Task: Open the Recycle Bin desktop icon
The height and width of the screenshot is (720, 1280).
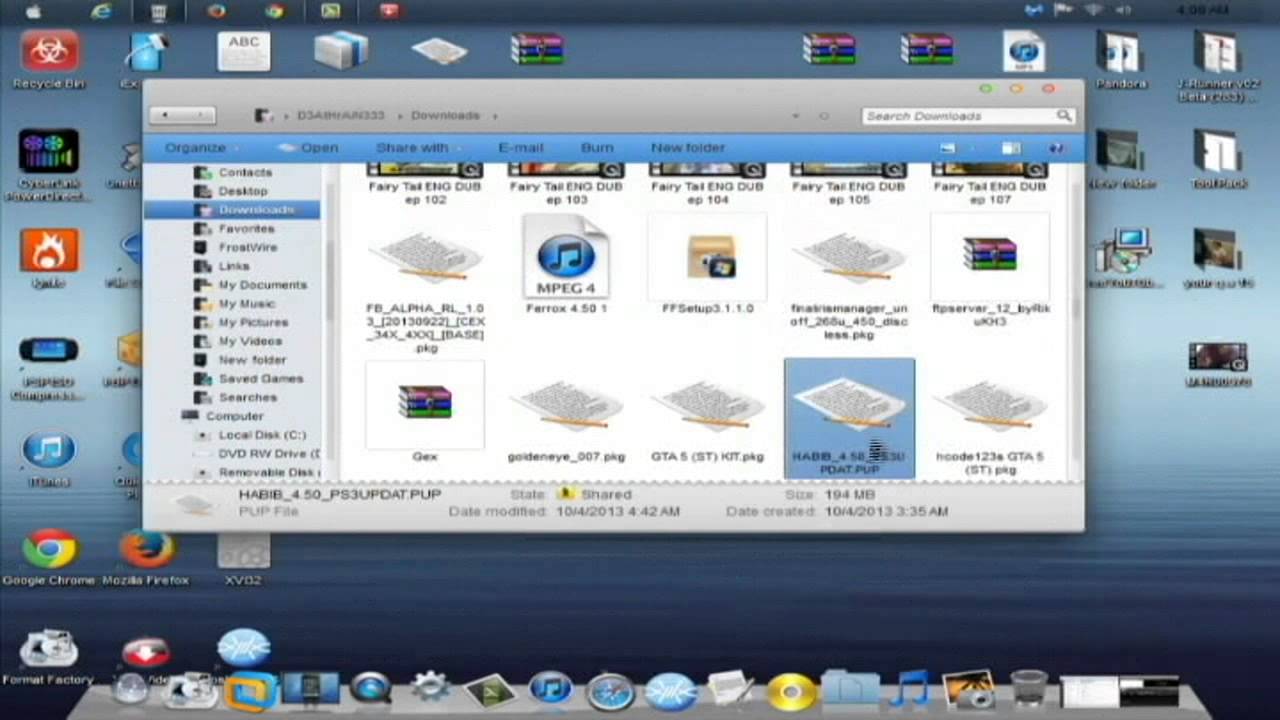Action: tap(48, 60)
